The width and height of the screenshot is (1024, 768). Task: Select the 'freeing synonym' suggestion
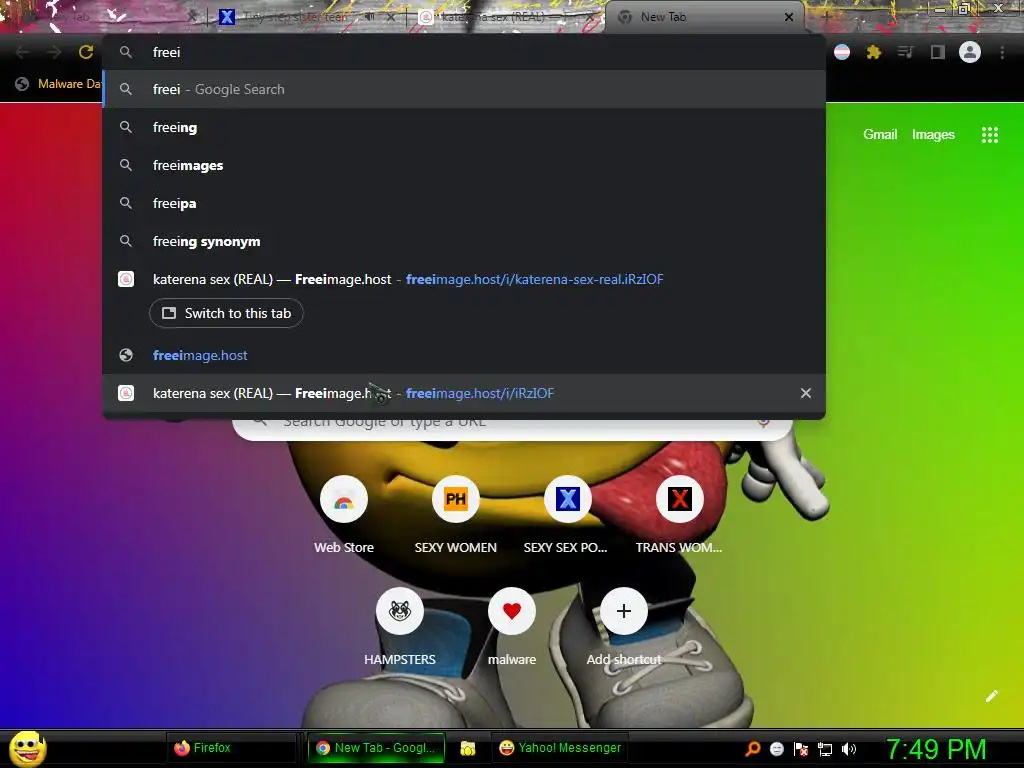(464, 241)
